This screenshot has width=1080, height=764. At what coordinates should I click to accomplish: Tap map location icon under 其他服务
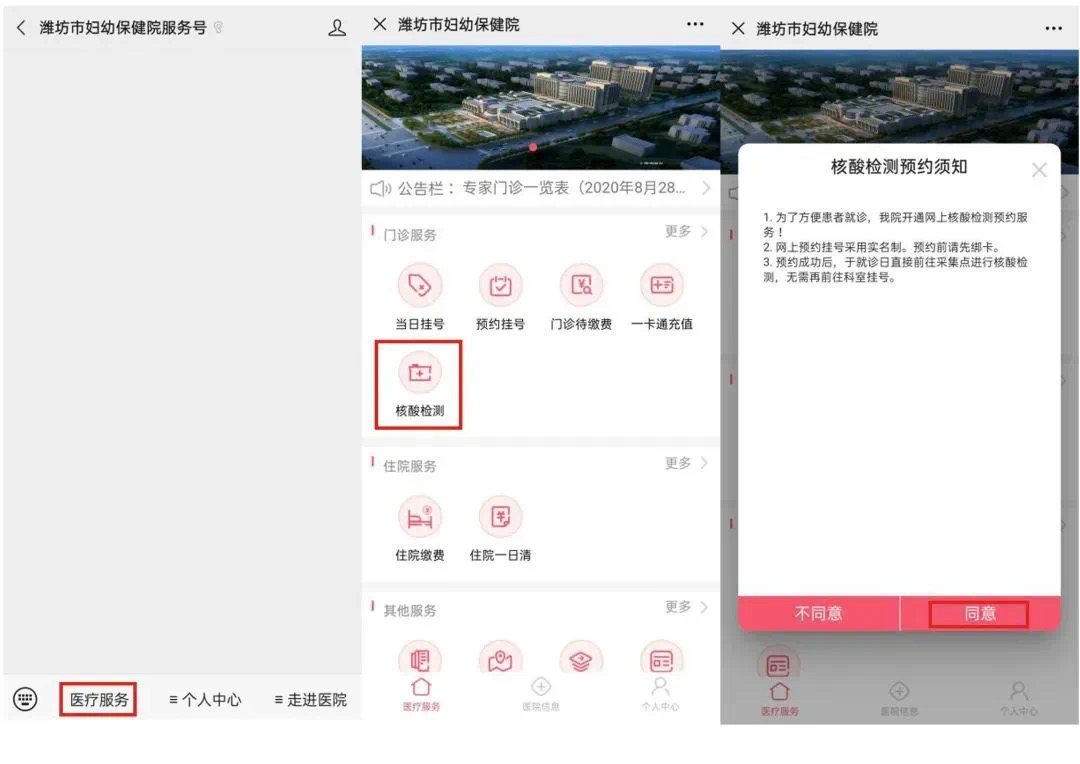[x=501, y=658]
